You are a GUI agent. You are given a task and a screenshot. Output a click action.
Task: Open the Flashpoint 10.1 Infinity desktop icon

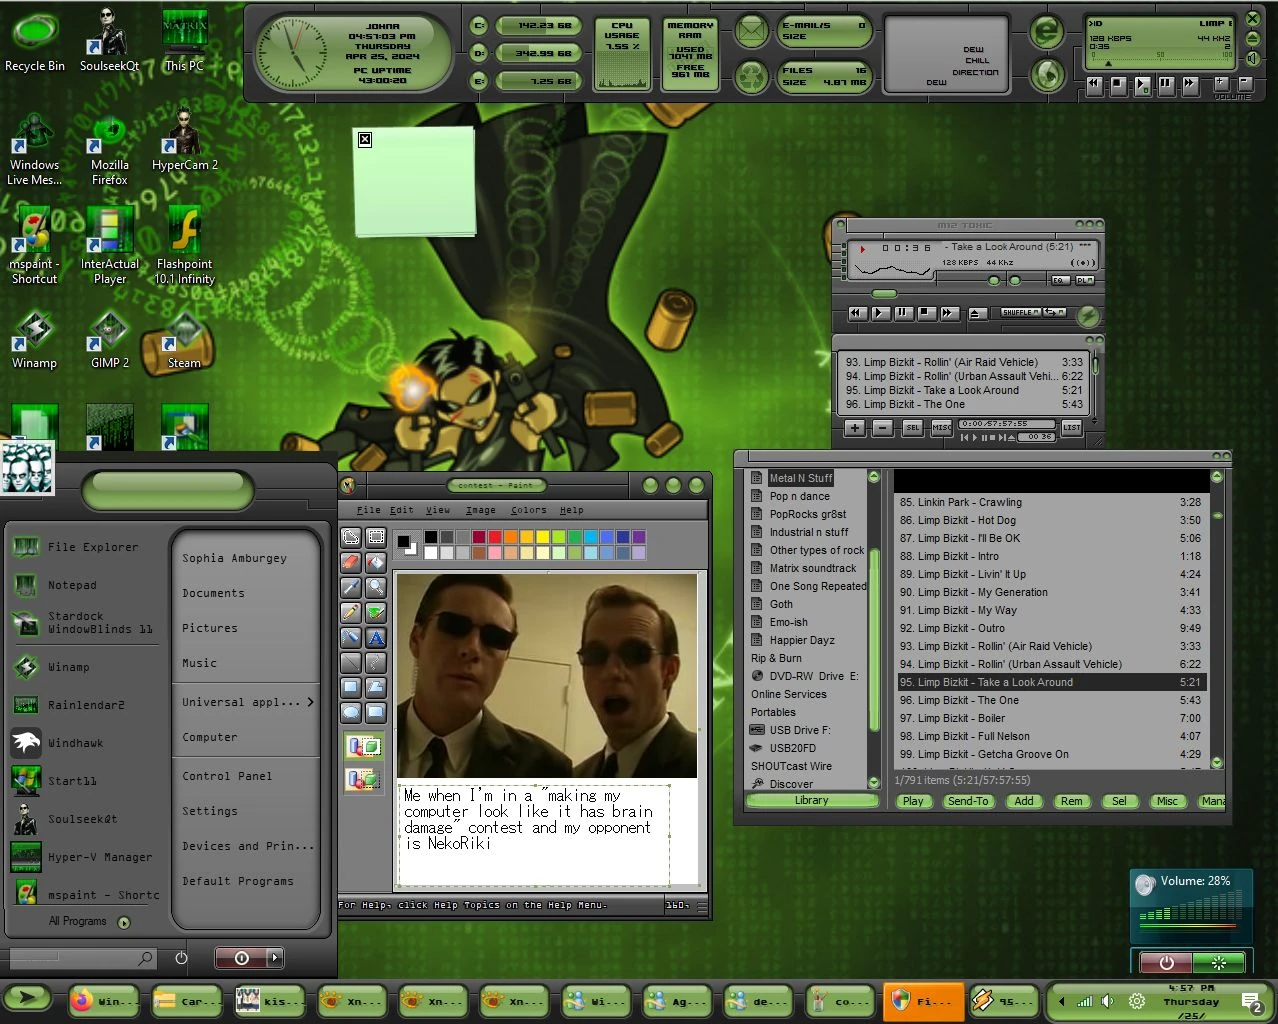(x=185, y=246)
